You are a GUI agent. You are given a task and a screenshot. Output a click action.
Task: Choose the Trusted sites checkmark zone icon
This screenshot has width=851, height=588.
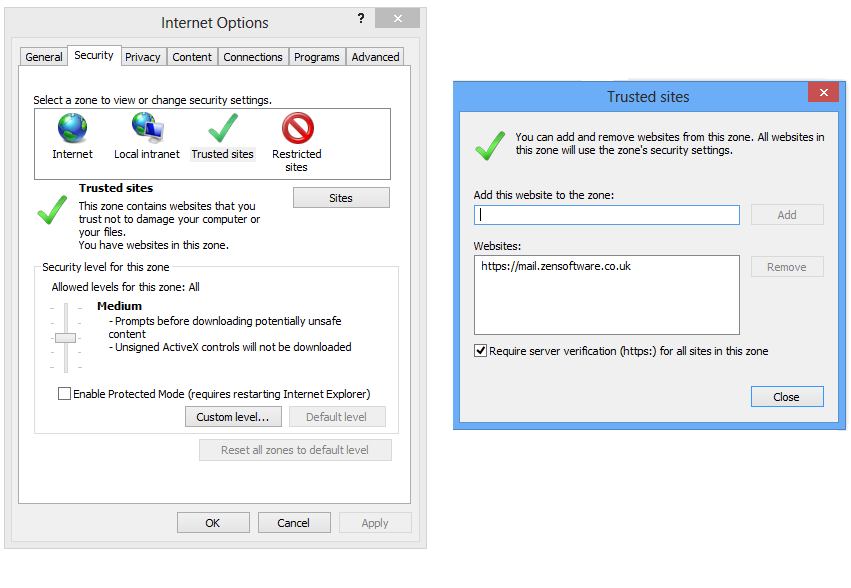[x=223, y=128]
